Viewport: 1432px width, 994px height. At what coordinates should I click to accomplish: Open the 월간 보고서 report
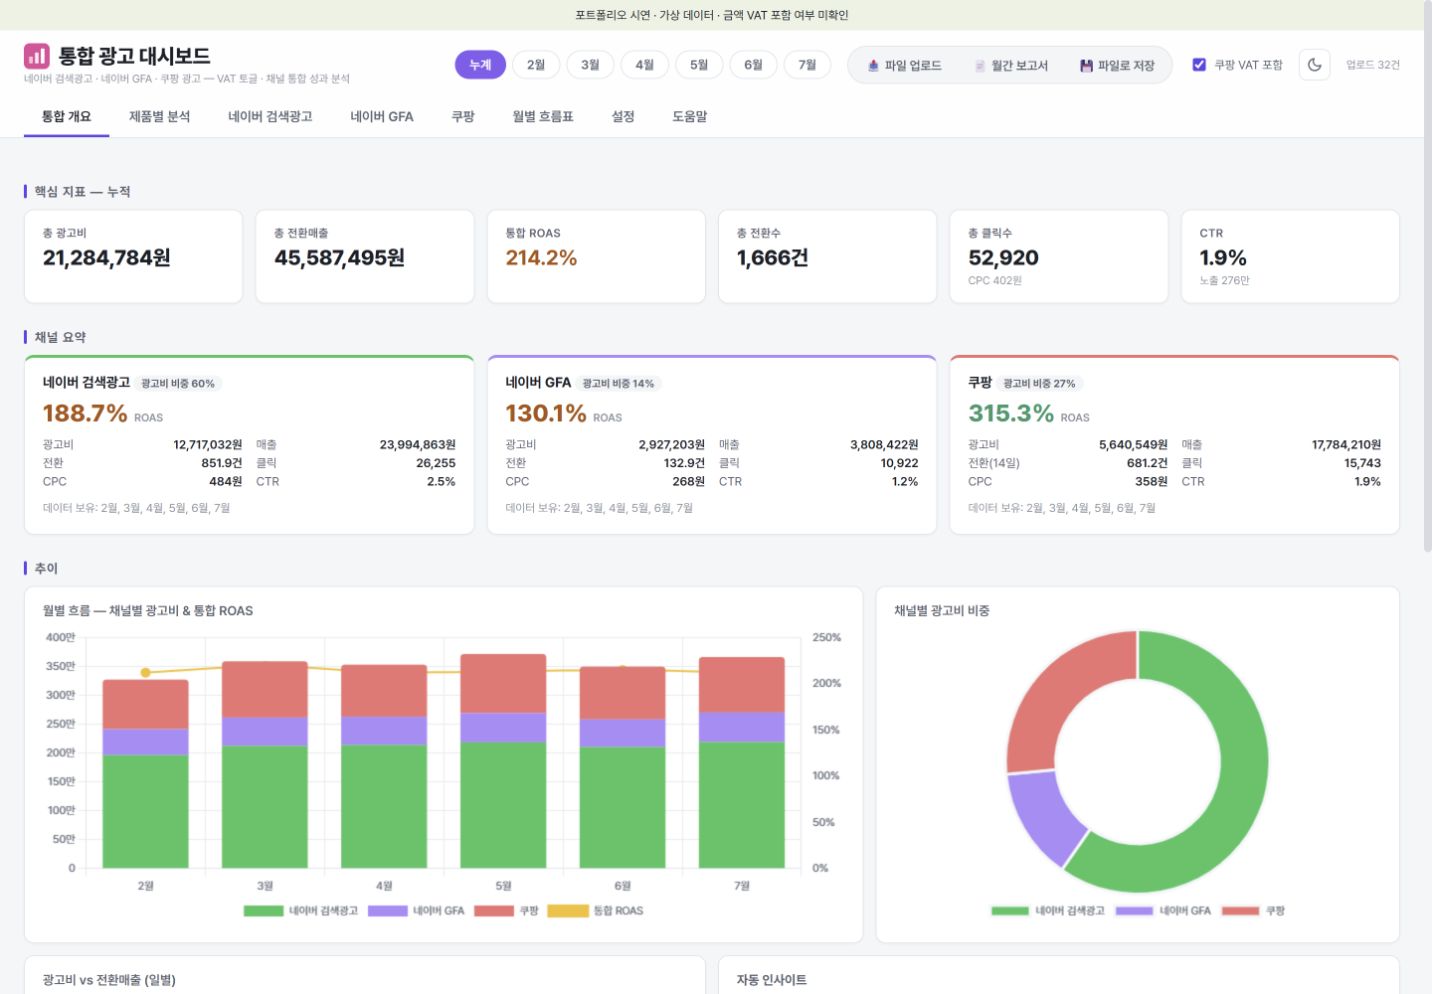click(x=1011, y=65)
